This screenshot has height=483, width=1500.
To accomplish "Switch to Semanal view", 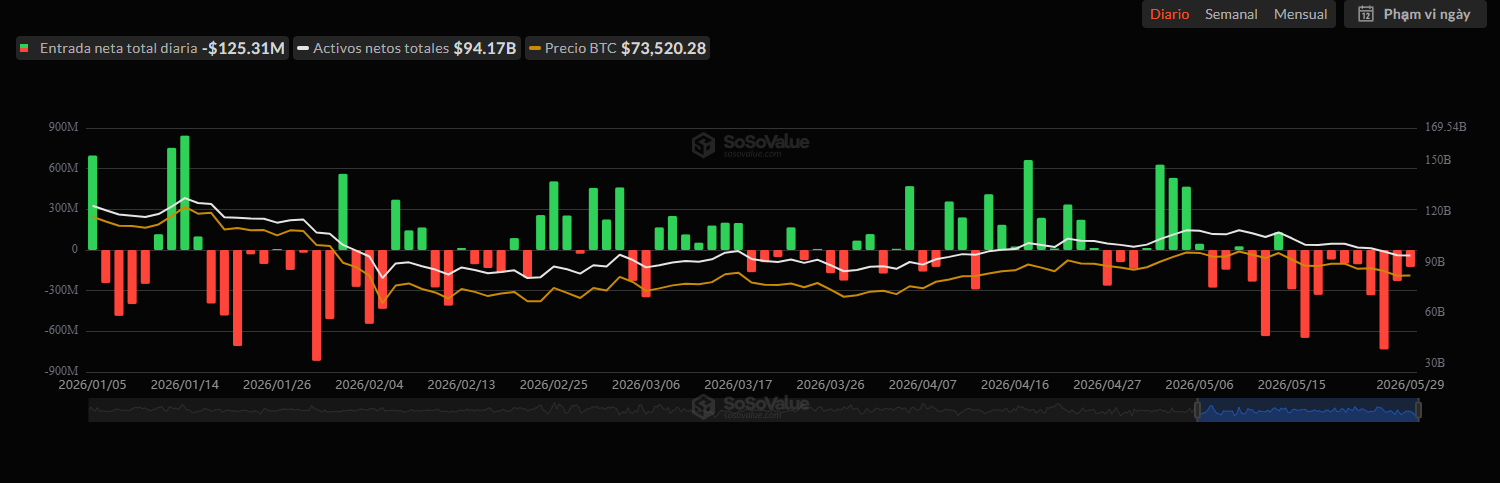I will tap(1231, 14).
